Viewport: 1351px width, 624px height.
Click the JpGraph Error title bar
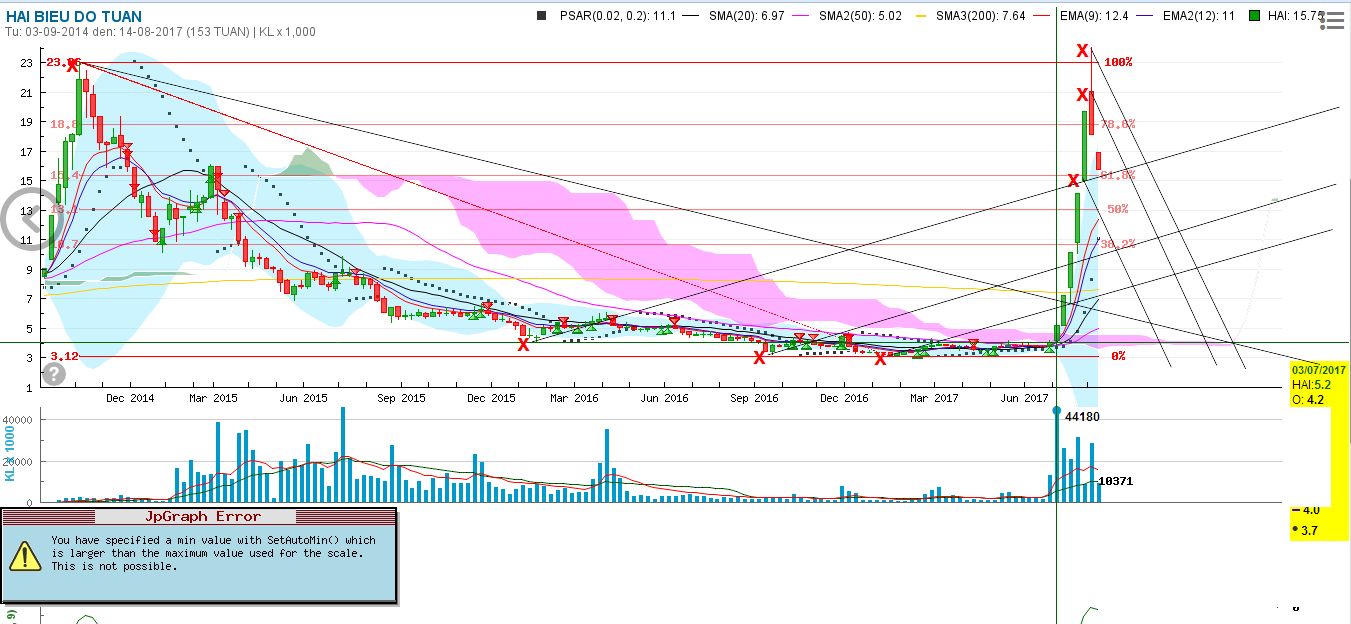pyautogui.click(x=199, y=517)
